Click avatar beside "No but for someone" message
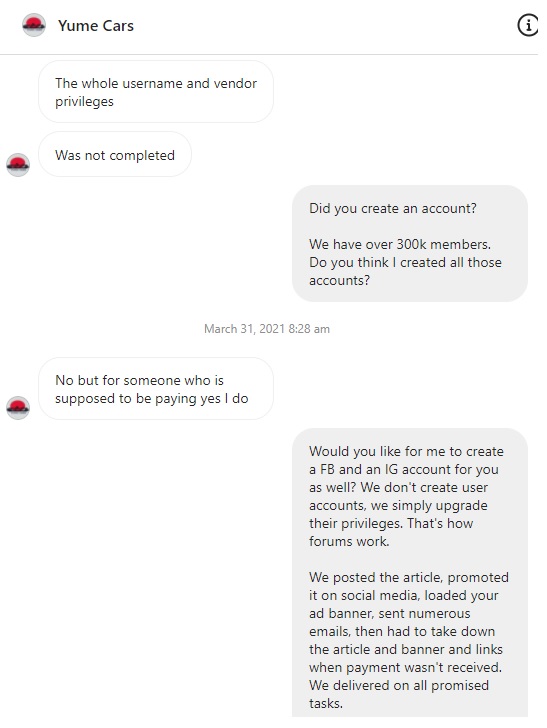547x728 pixels. (x=18, y=408)
